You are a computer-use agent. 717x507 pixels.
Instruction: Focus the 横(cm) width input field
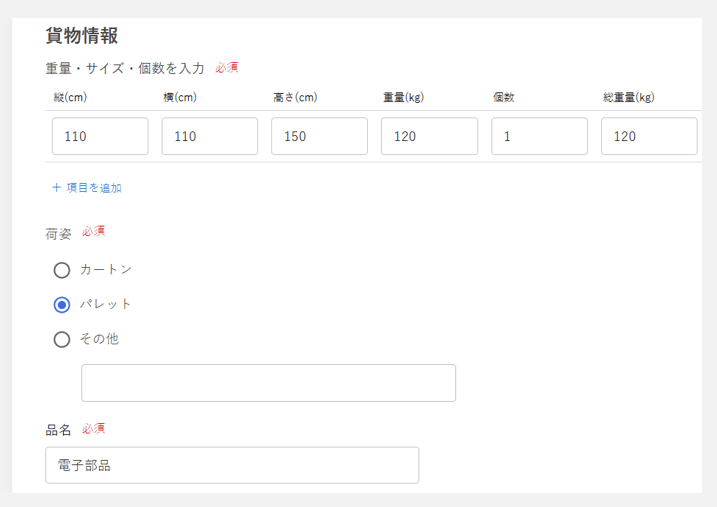pos(210,137)
